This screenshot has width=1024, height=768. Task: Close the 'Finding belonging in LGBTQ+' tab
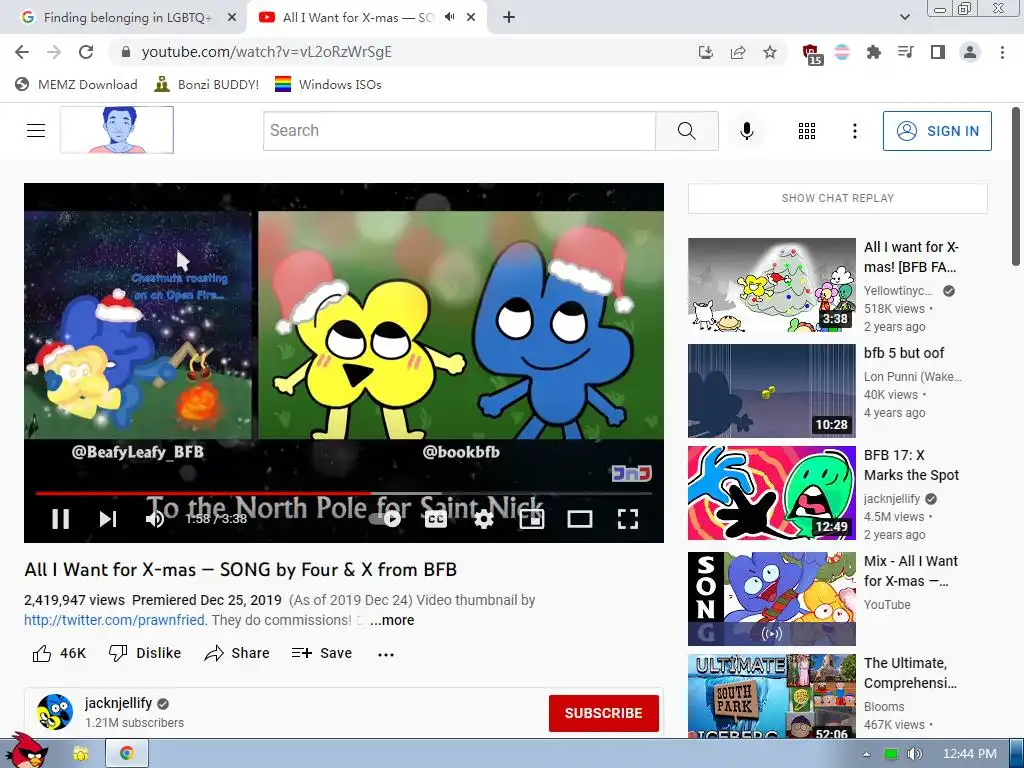coord(231,18)
